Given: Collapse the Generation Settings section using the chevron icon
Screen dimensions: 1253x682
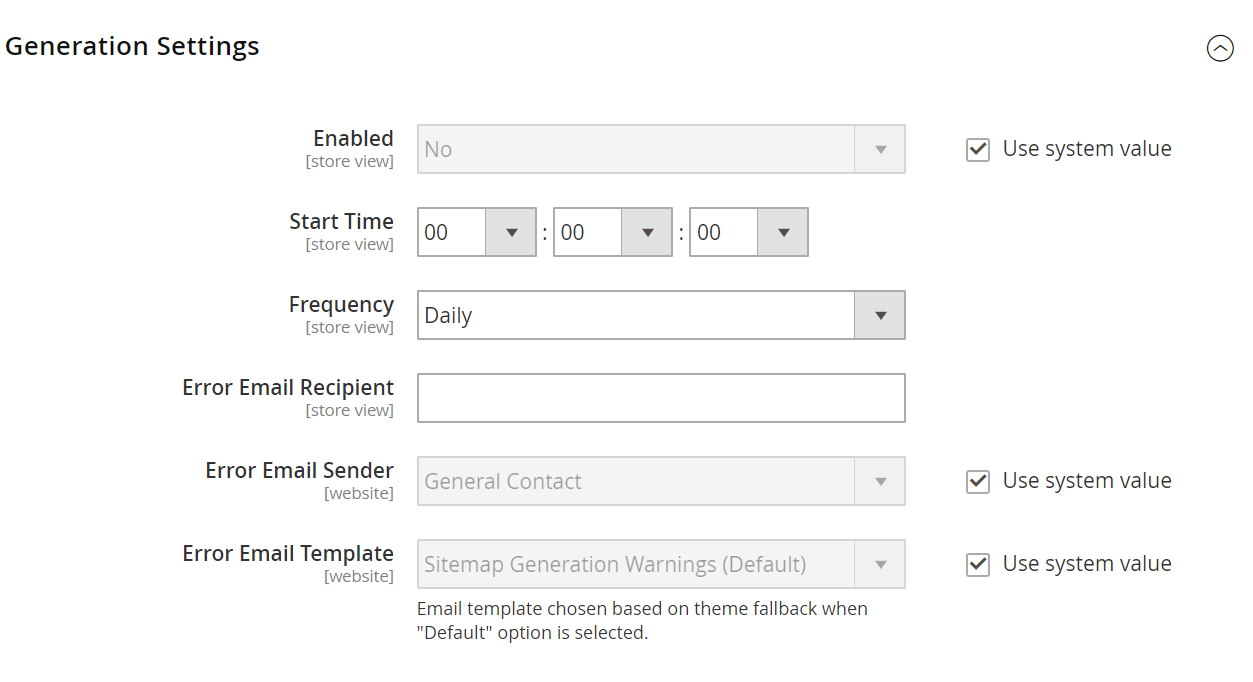Looking at the screenshot, I should [x=1220, y=48].
